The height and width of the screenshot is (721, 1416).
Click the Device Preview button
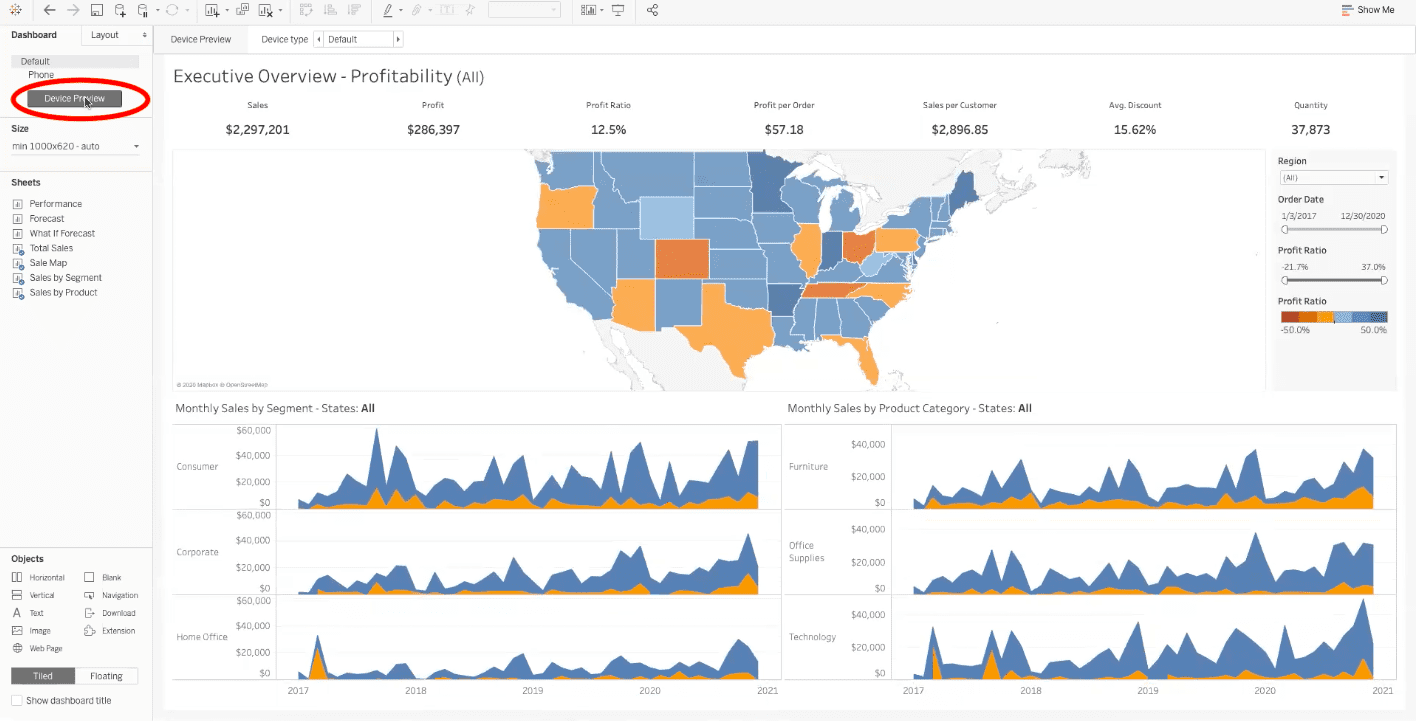pyautogui.click(x=75, y=98)
